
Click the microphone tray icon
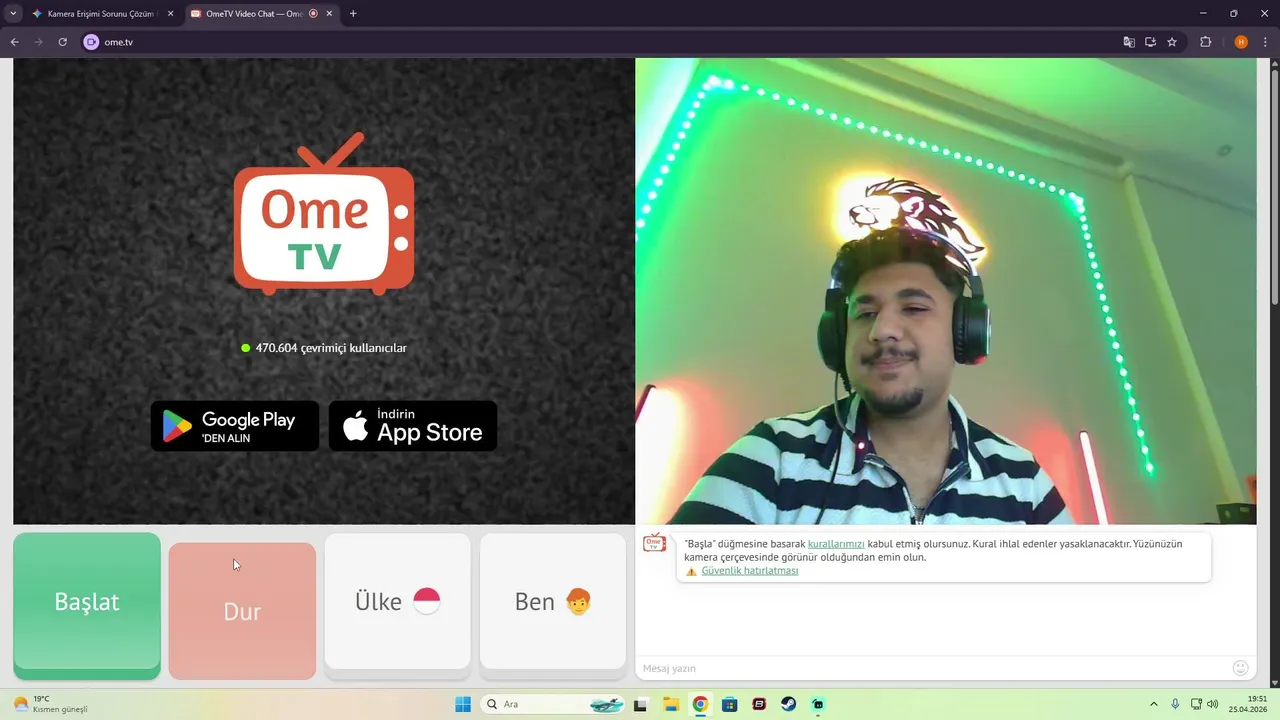click(x=1175, y=704)
